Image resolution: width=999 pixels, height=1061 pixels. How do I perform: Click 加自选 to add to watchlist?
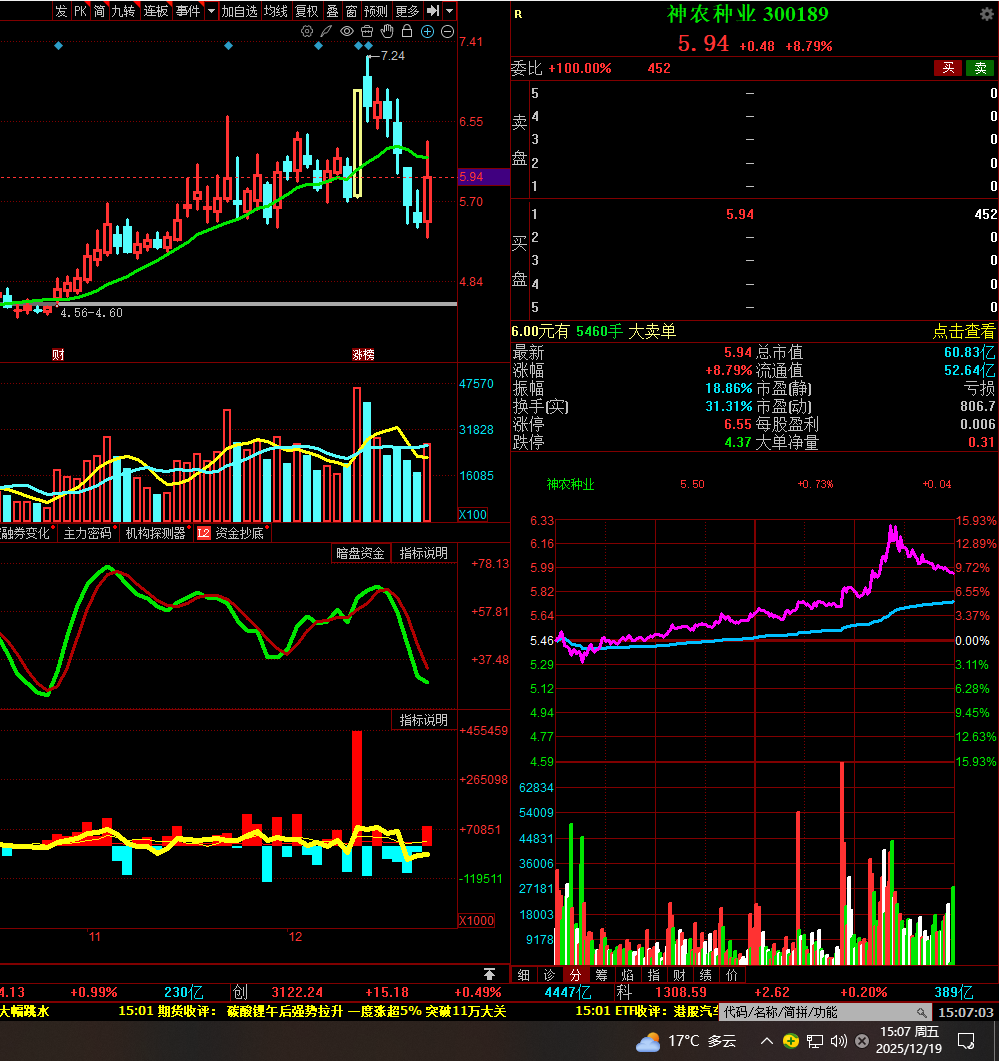click(240, 11)
